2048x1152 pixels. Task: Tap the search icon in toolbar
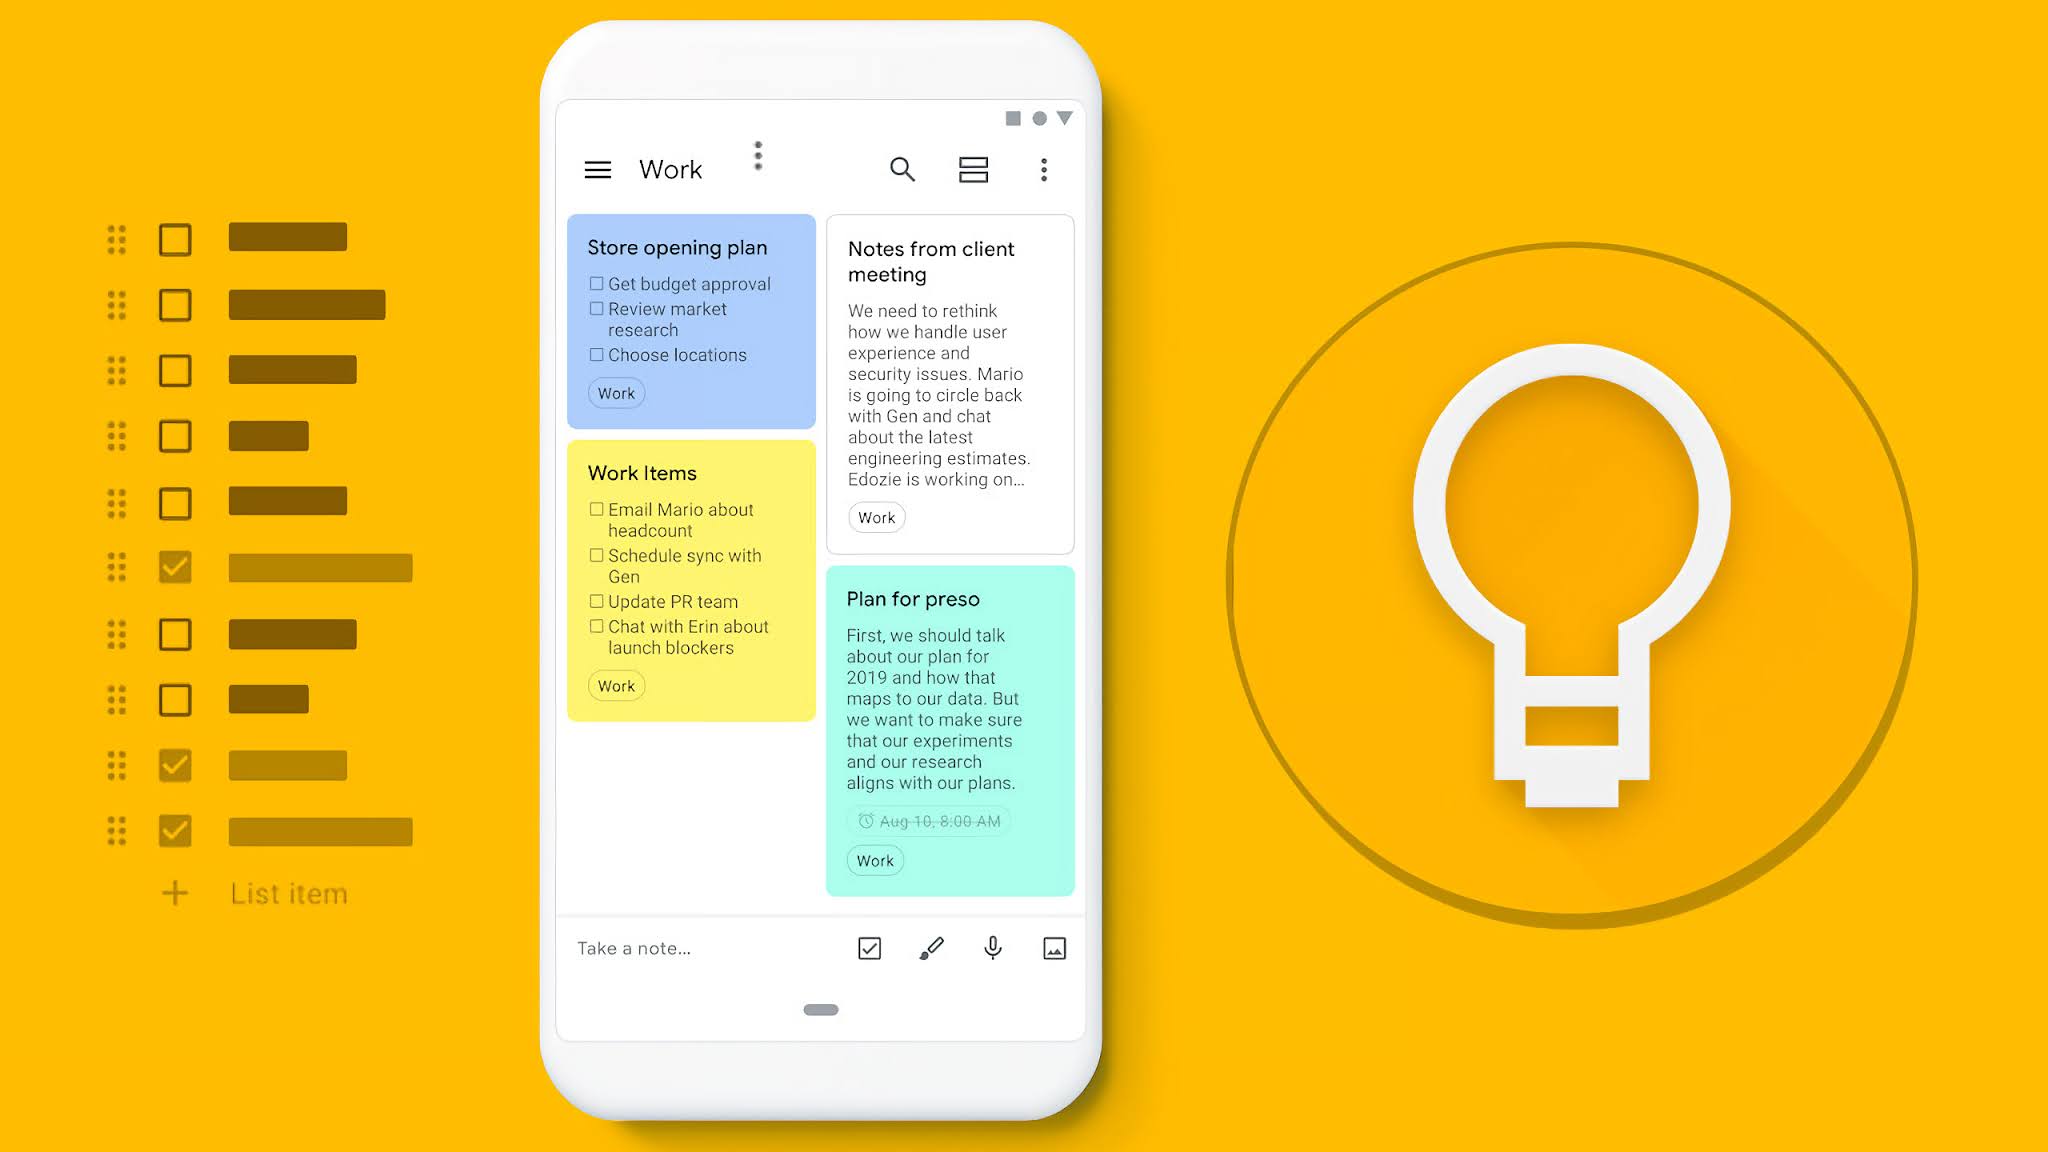pyautogui.click(x=900, y=169)
